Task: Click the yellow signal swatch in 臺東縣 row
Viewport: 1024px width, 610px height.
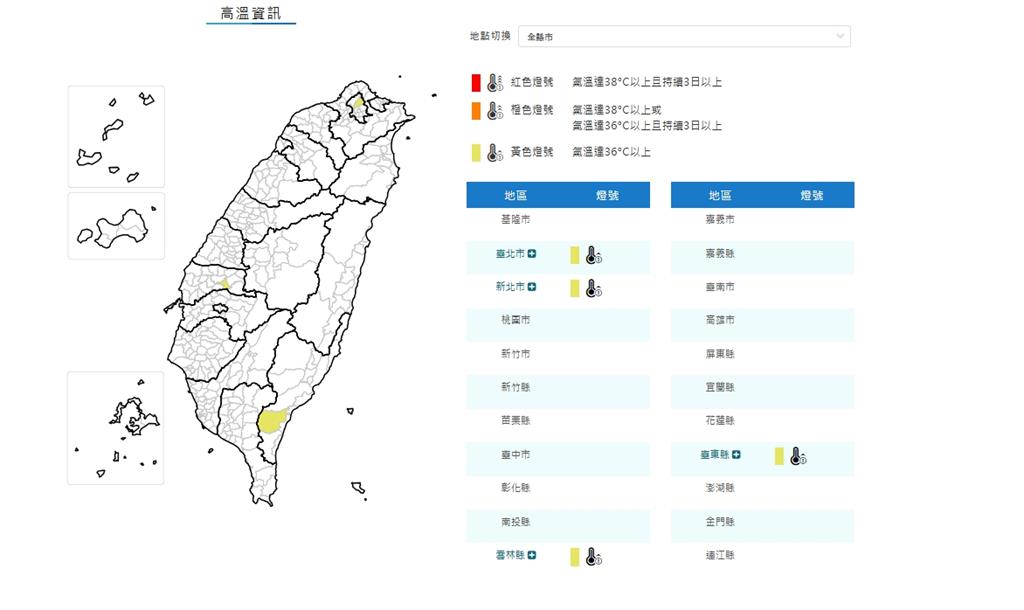Action: 779,456
